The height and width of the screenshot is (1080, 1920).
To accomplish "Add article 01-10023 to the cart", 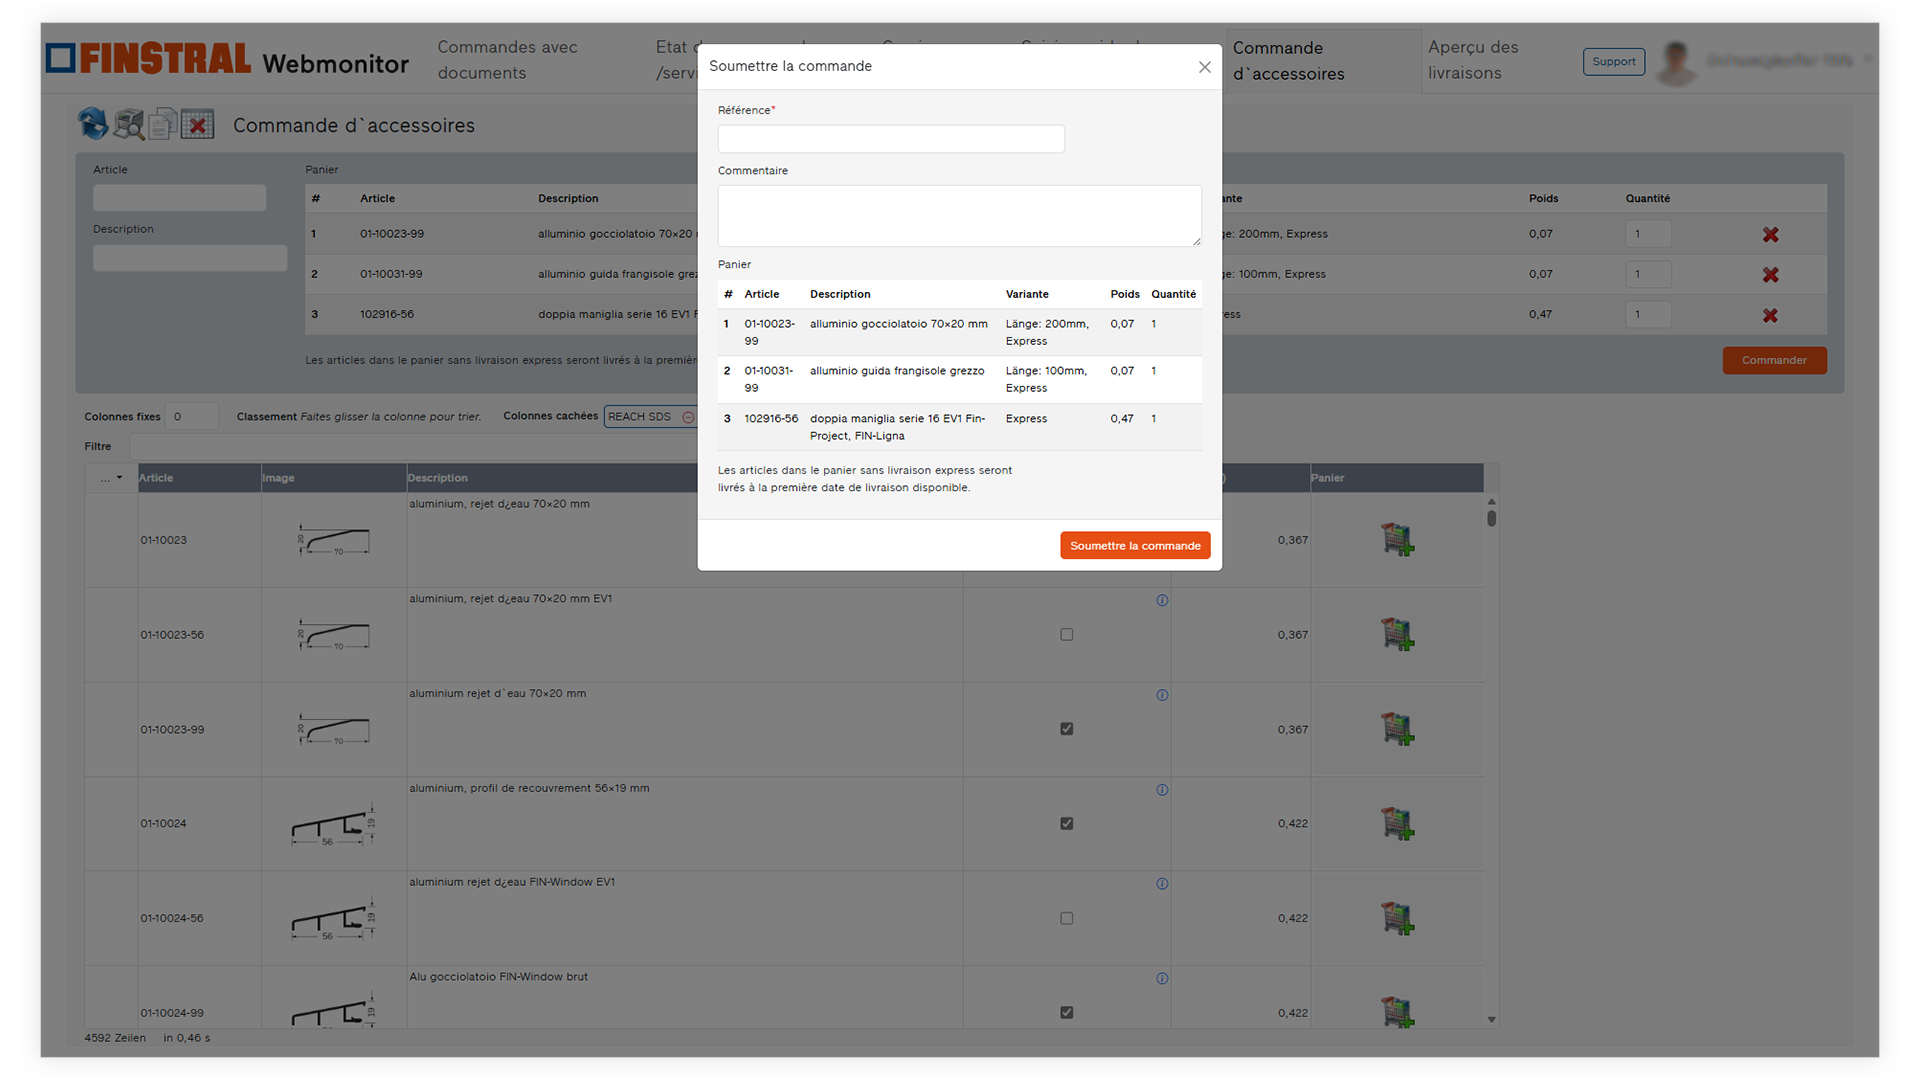I will coord(1397,539).
